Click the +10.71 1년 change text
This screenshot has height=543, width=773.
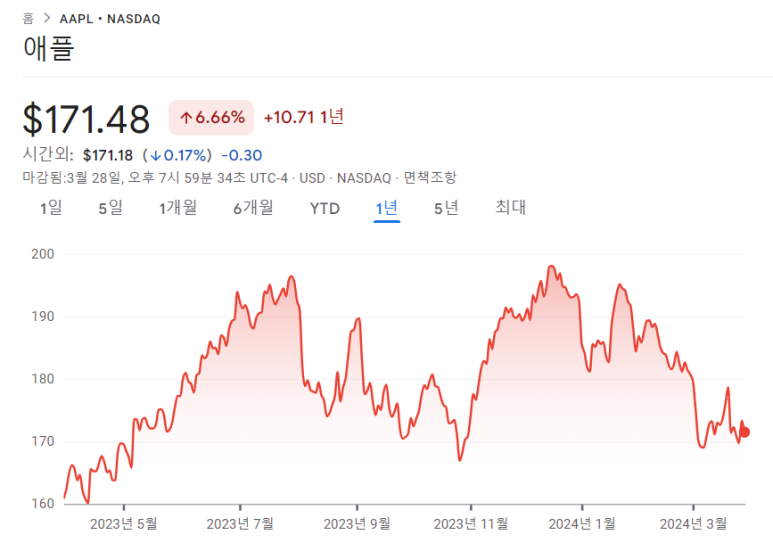(304, 117)
